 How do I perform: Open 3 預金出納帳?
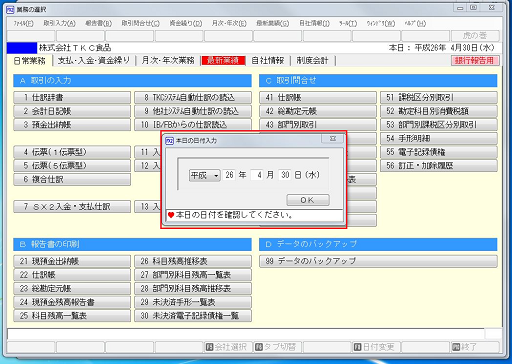click(x=72, y=125)
